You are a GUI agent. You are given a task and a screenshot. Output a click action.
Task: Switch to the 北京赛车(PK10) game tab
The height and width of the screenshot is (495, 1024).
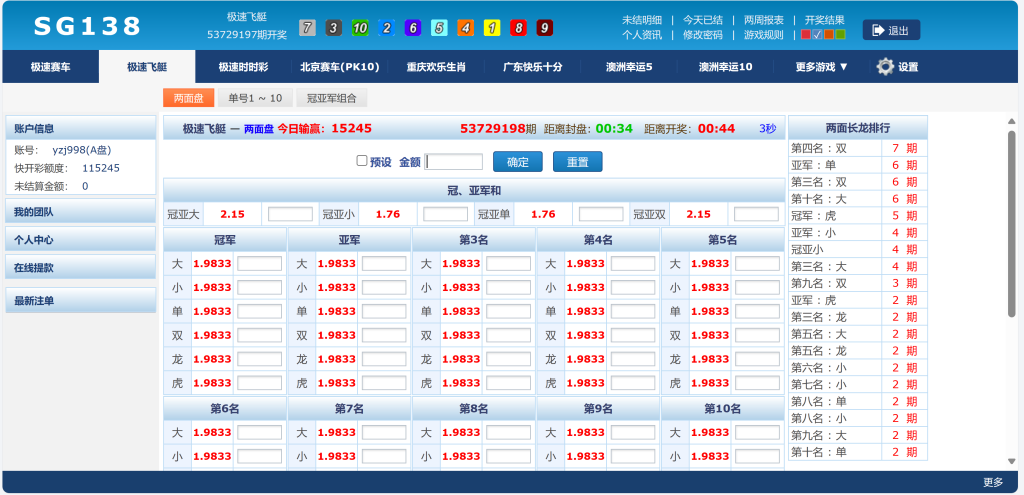coord(340,67)
